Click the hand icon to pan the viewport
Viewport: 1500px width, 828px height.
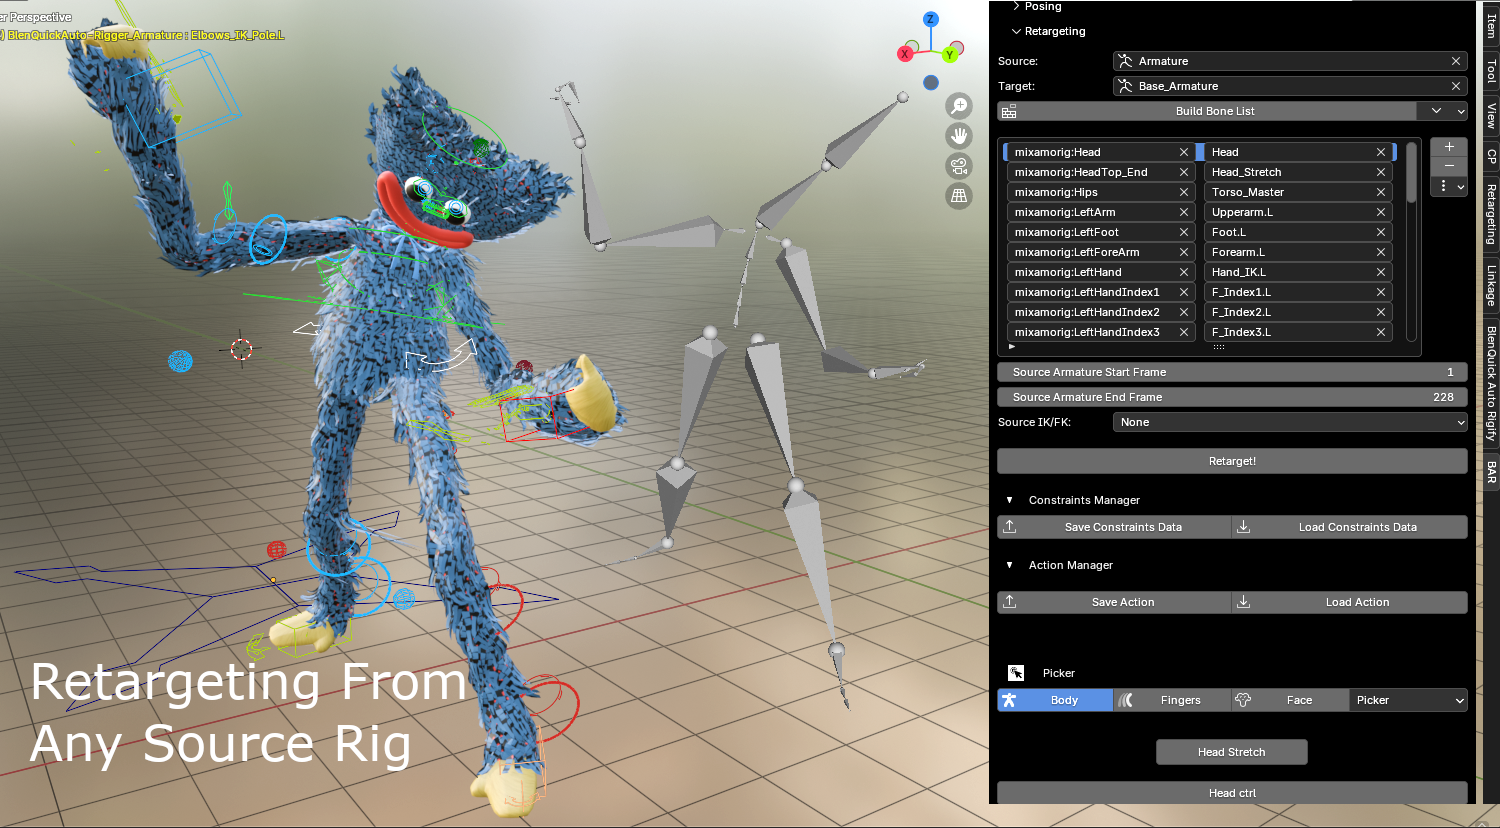959,135
